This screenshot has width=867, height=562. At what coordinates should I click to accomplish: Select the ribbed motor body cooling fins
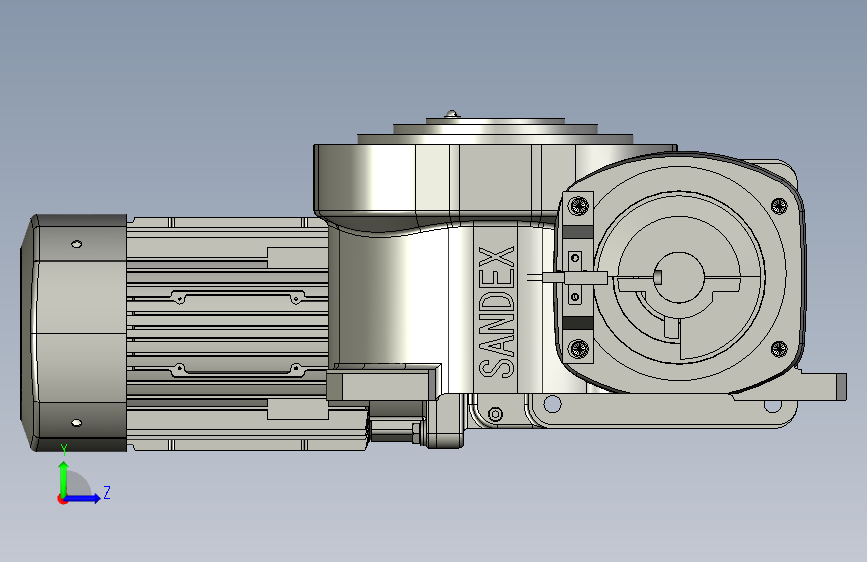point(227,334)
